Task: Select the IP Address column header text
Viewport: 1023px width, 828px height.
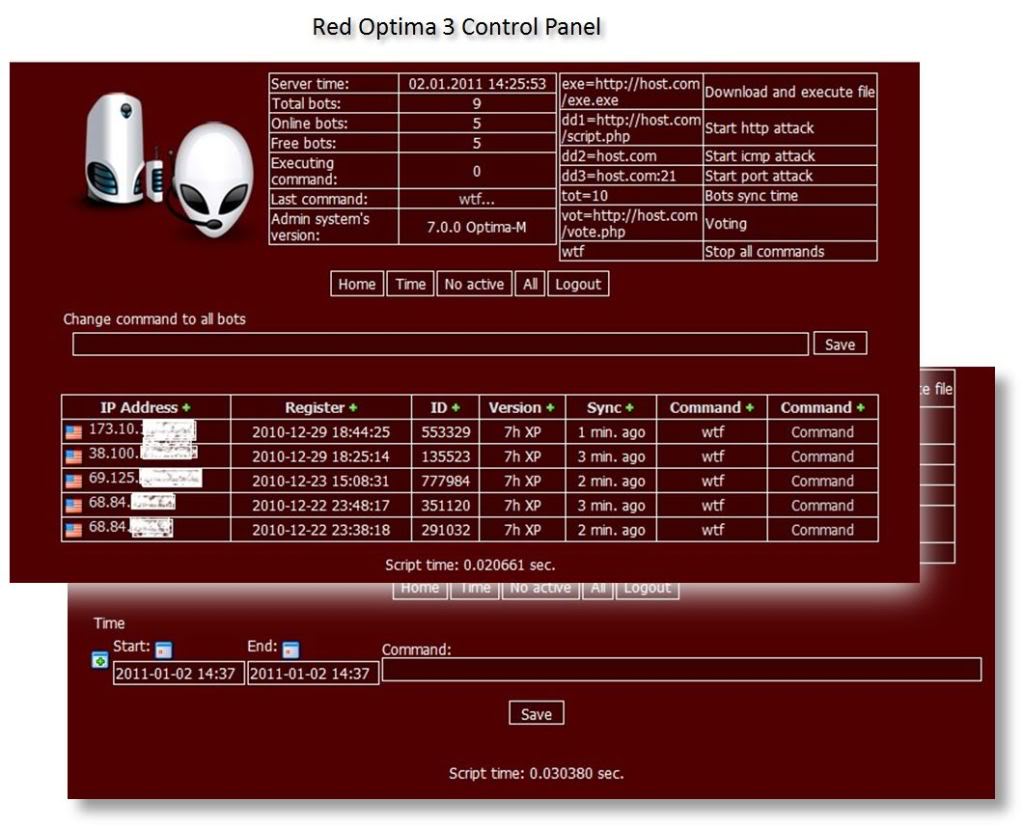Action: [x=139, y=408]
